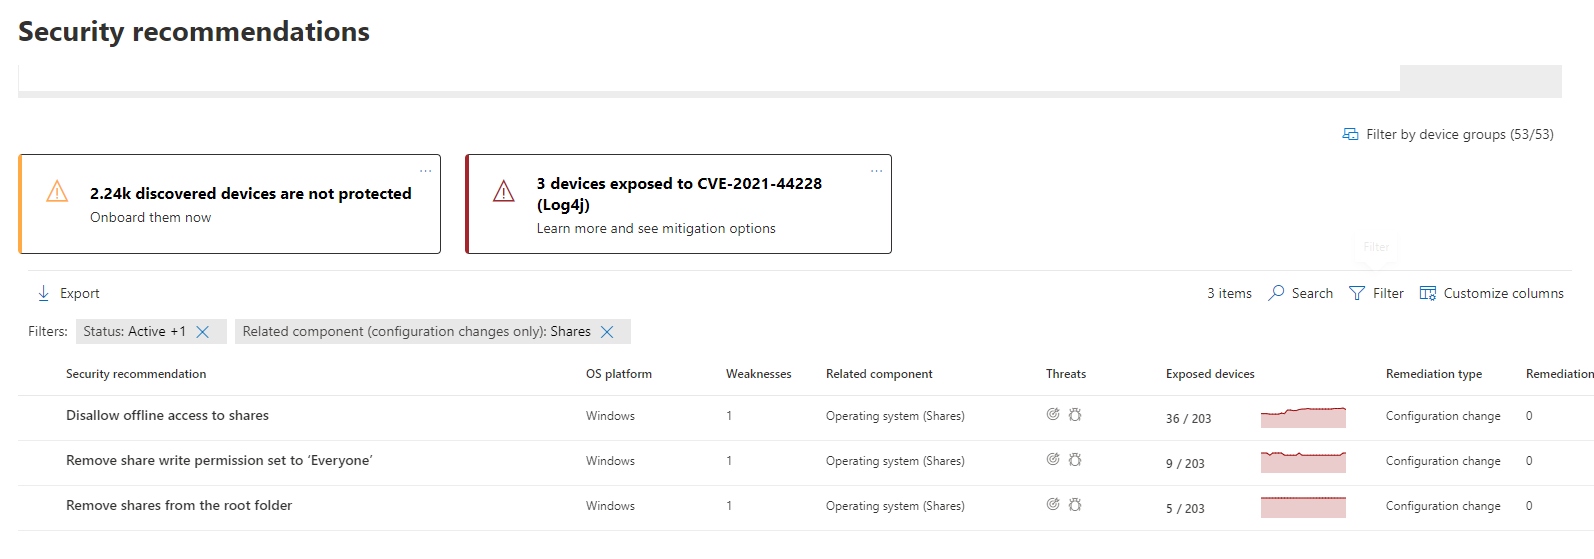1594x559 pixels.
Task: Open Disallow offline access to shares recommendation
Action: [x=167, y=415]
